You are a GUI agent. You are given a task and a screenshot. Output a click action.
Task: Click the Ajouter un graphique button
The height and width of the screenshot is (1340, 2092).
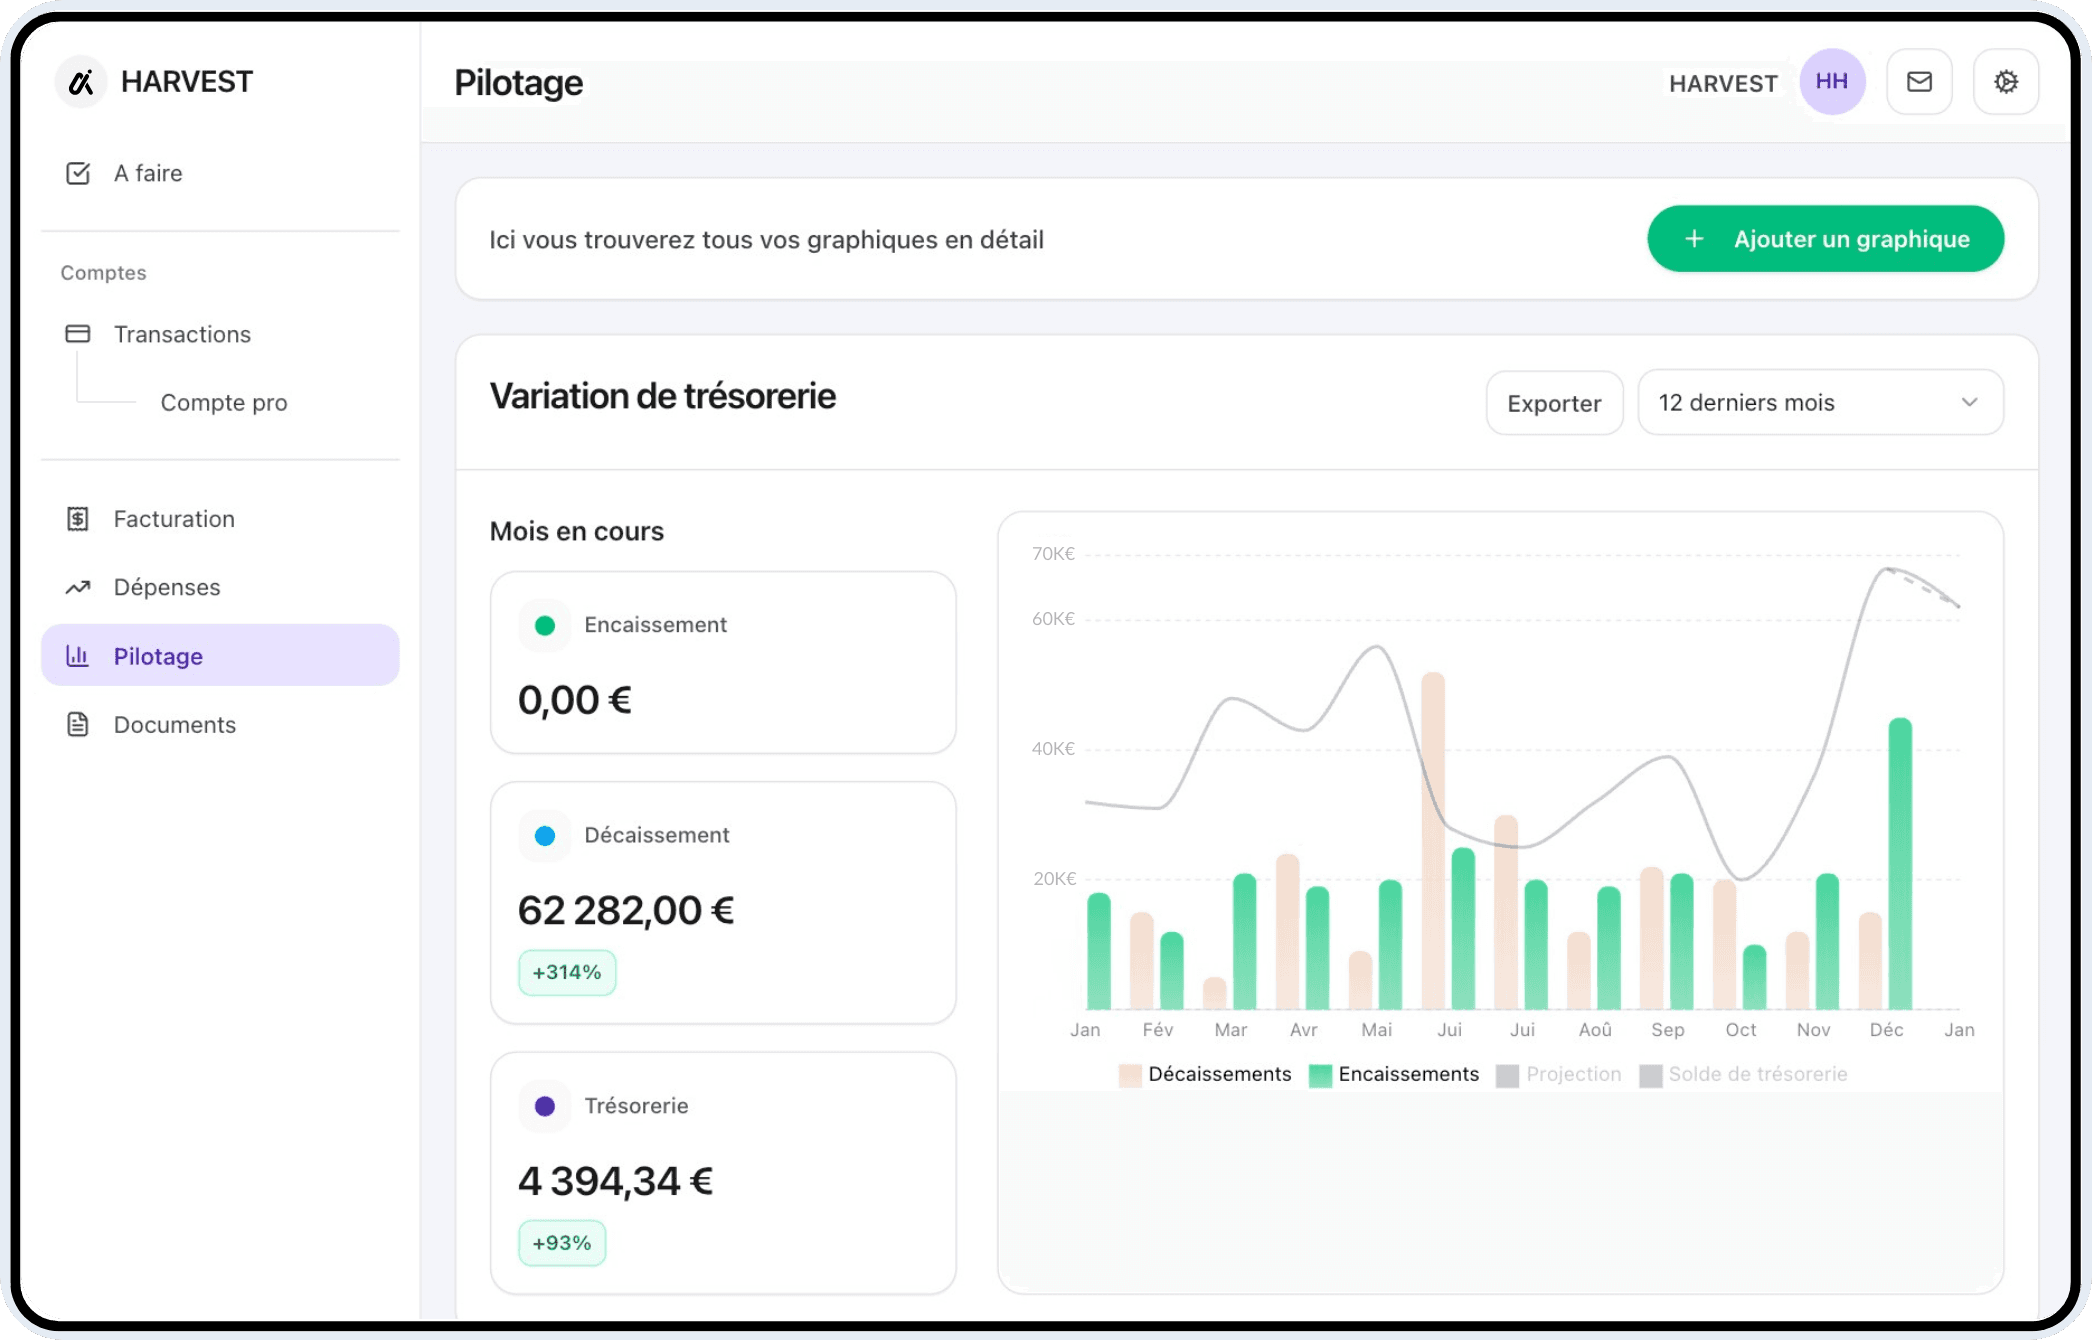1825,239
